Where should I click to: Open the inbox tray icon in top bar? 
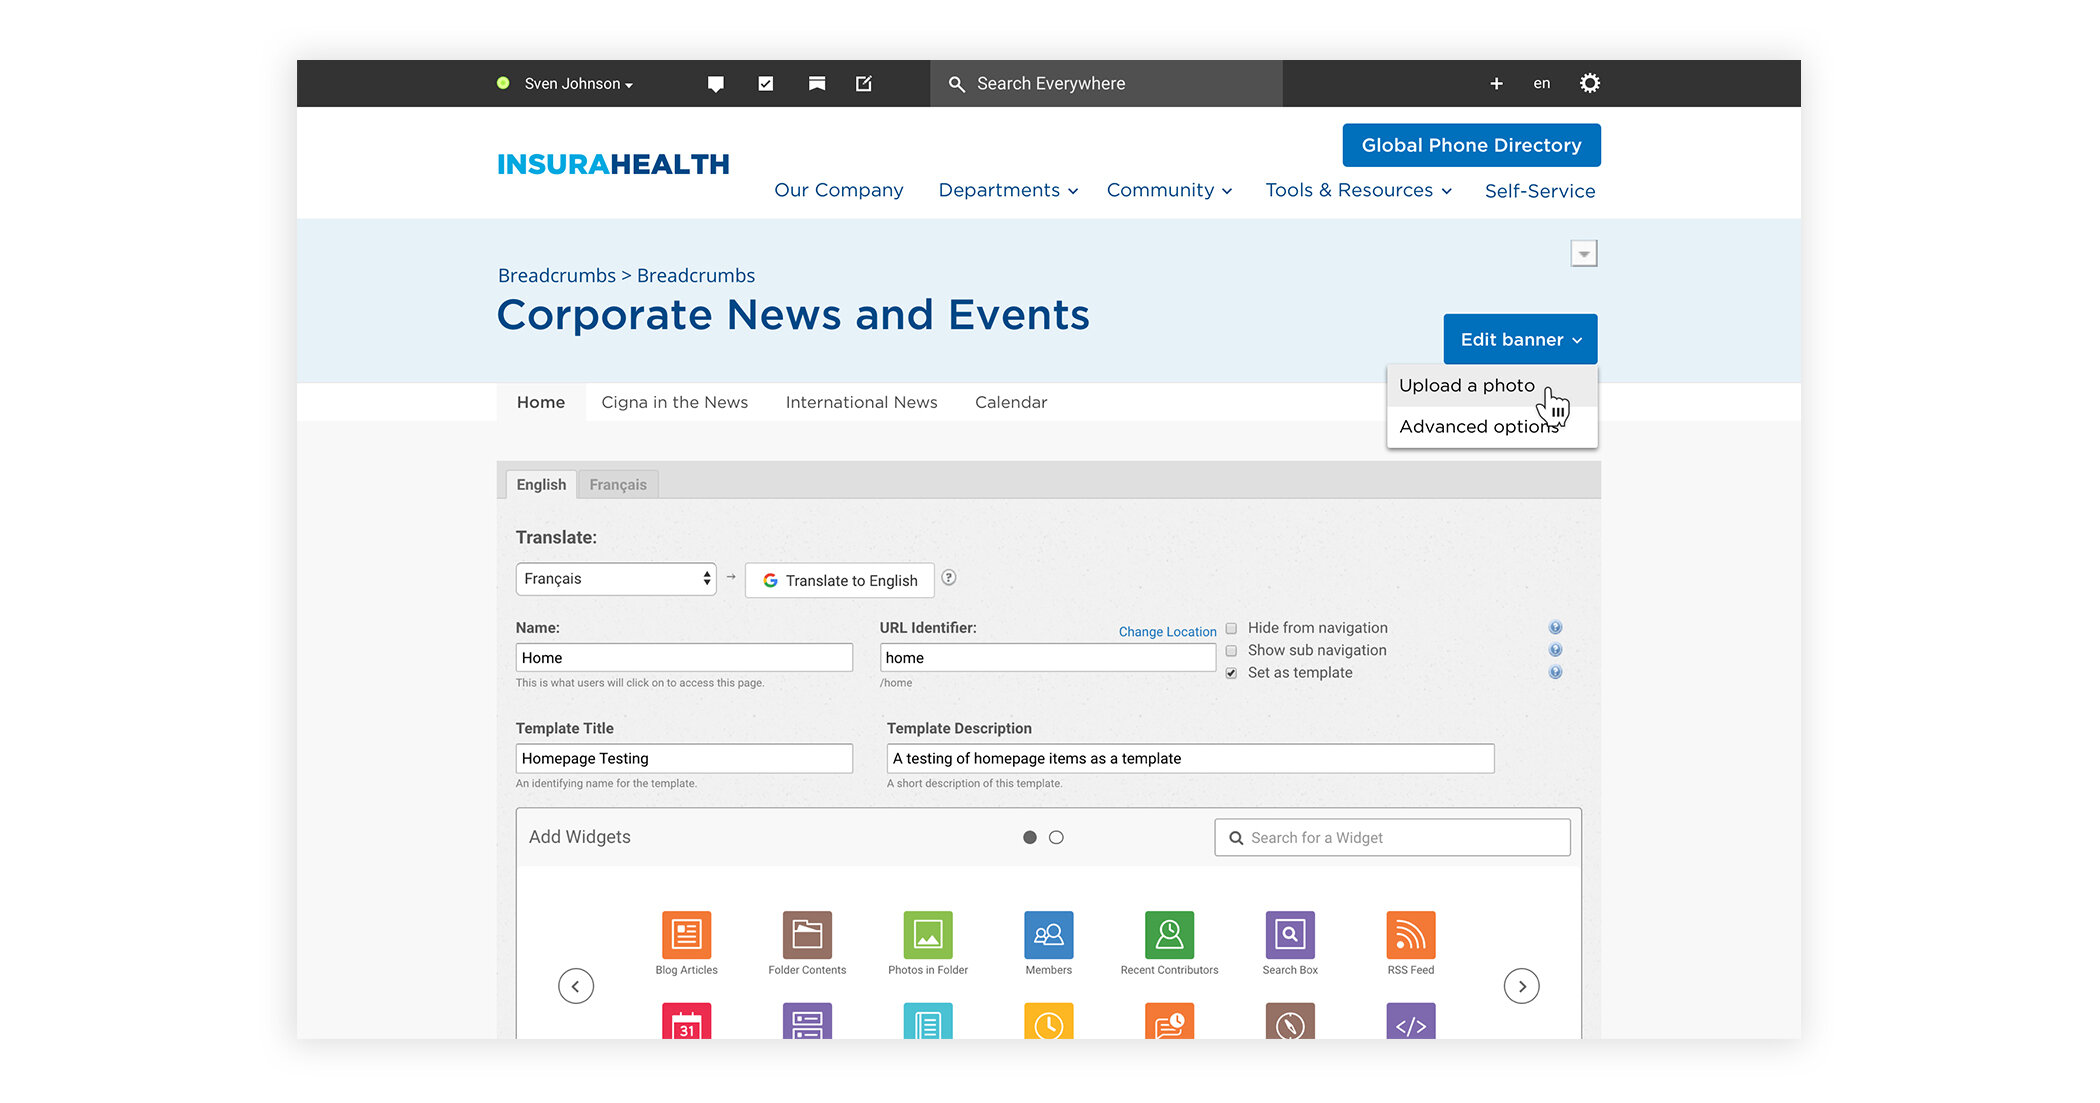click(x=817, y=84)
